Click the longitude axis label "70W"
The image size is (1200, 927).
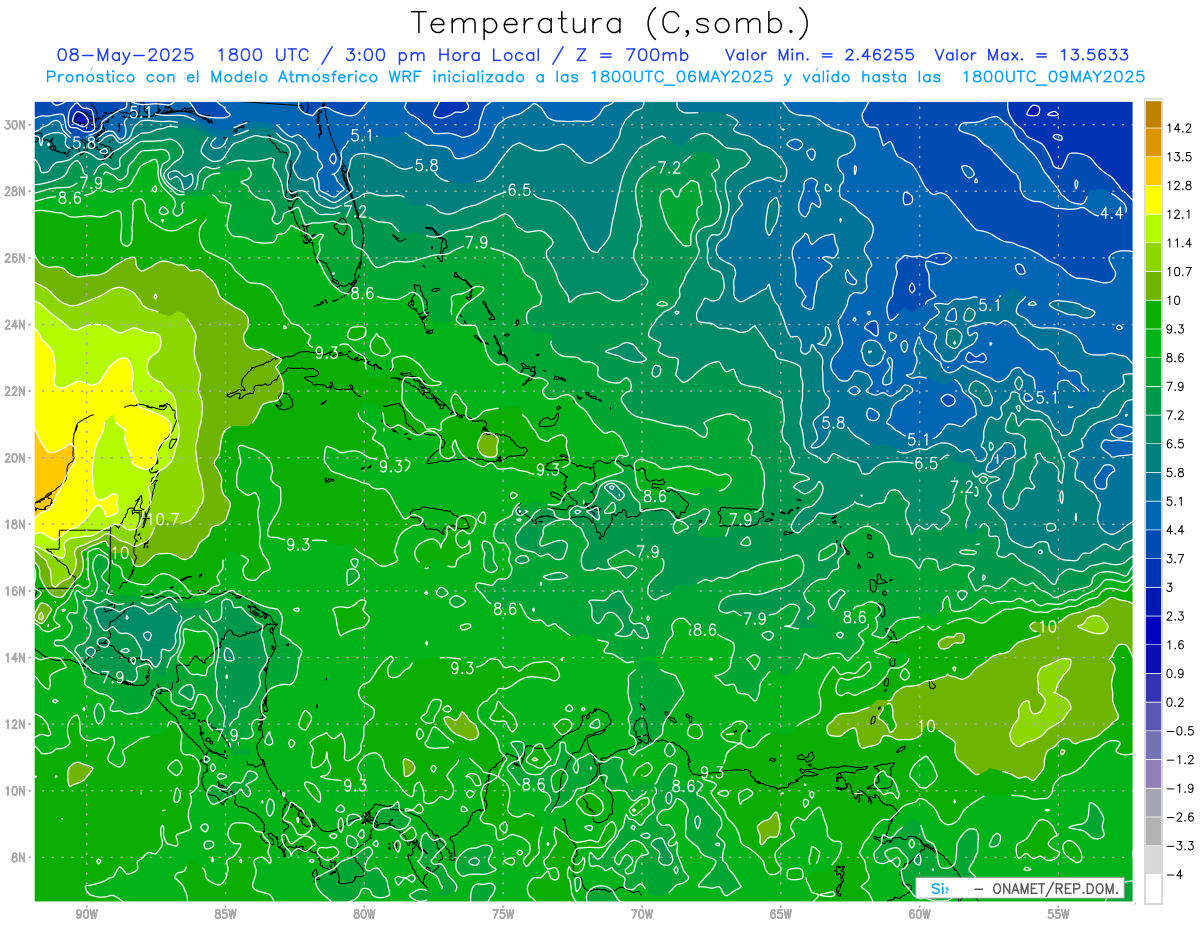pyautogui.click(x=642, y=915)
